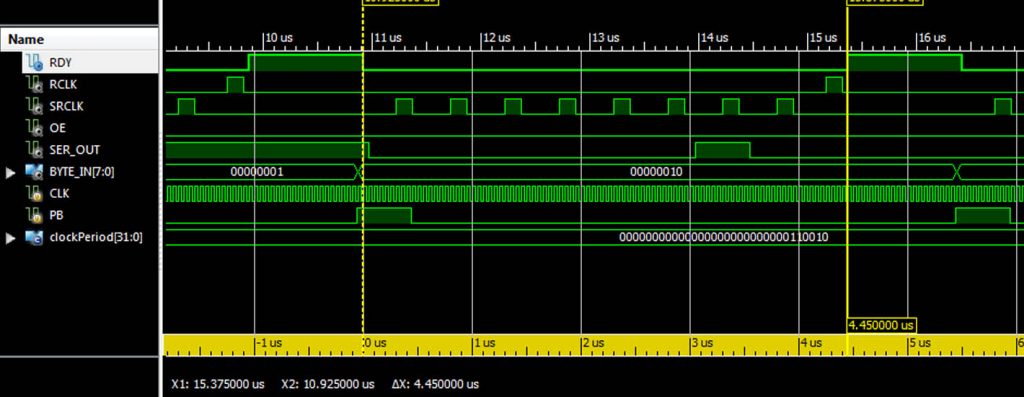
Task: Click the 4 us relative ruler label
Action: tap(812, 342)
